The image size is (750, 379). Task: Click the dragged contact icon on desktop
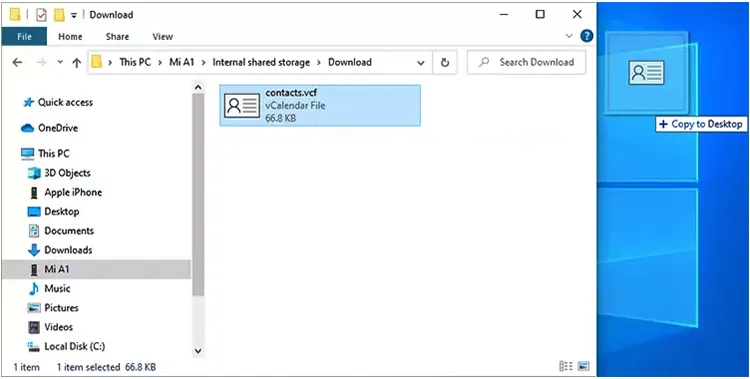[x=647, y=73]
